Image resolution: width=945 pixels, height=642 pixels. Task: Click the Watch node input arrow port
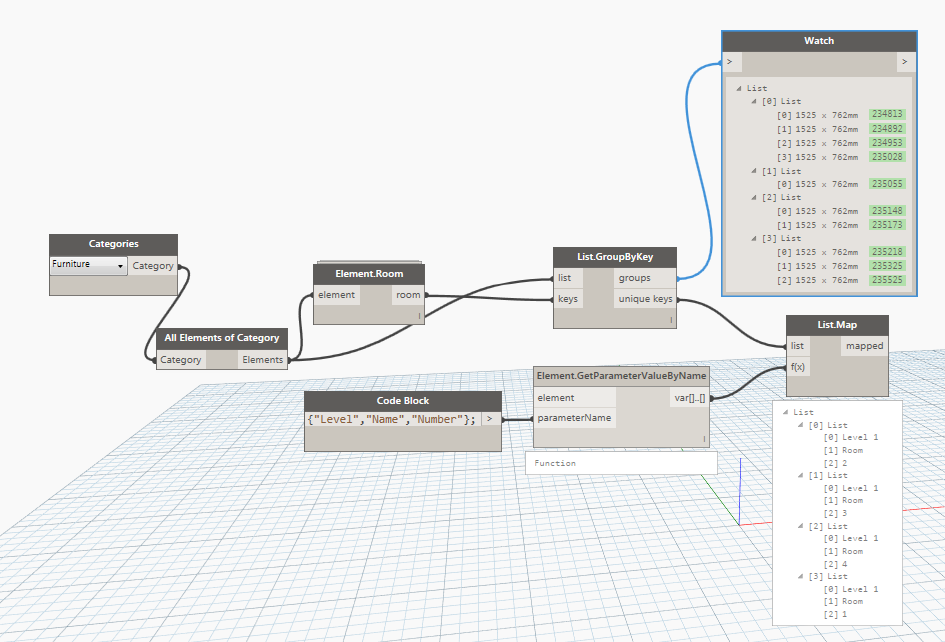[730, 62]
